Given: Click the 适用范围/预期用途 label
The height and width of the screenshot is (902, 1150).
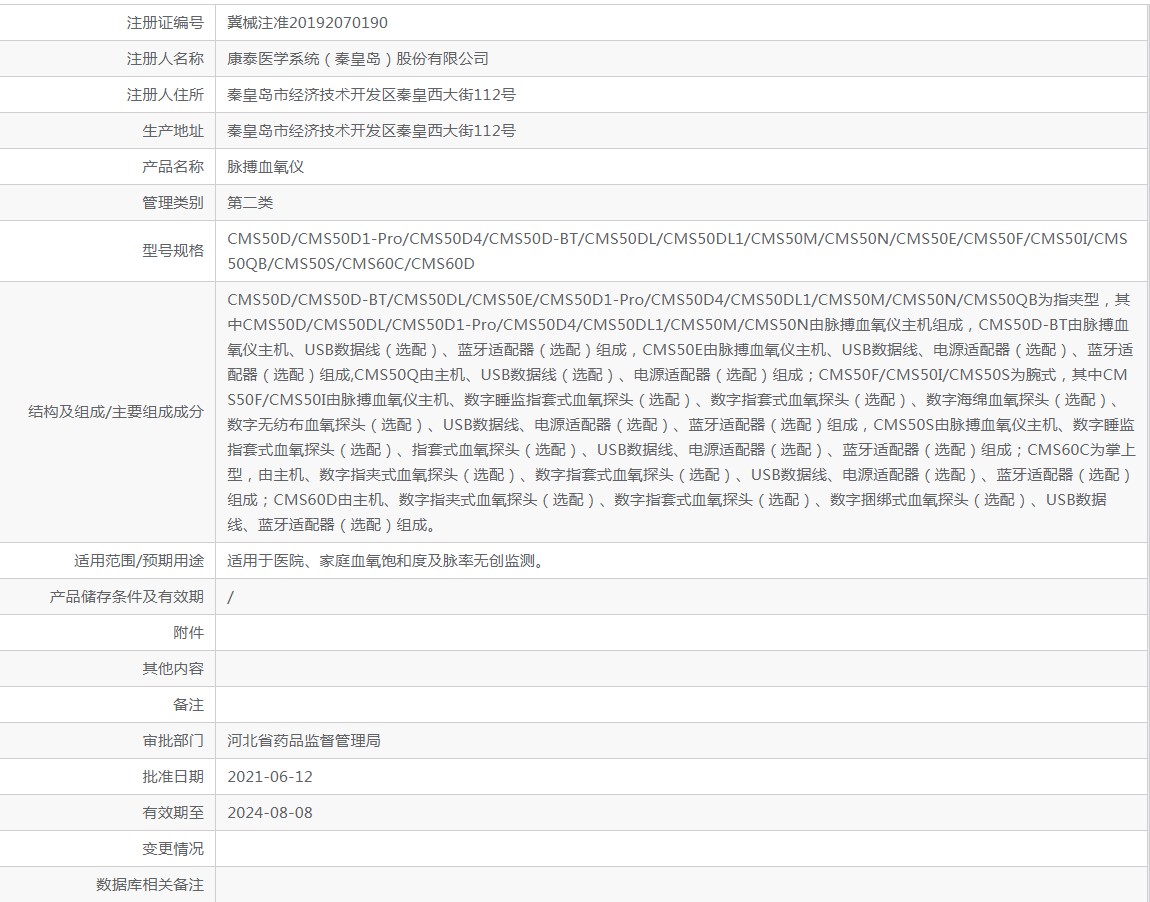Looking at the screenshot, I should (x=139, y=561).
